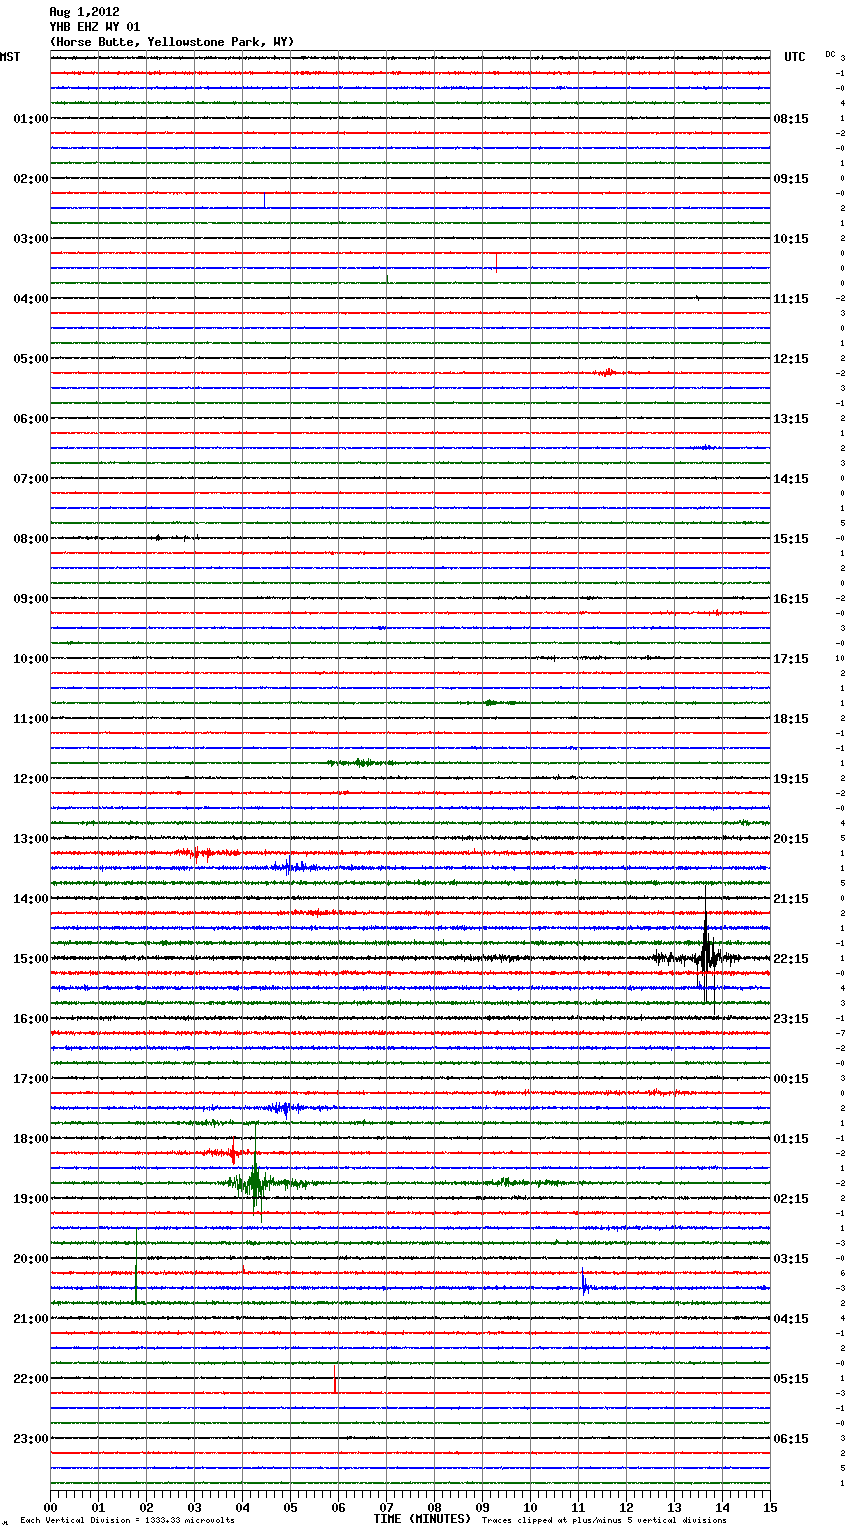Click minute tick "00" on the bottom axis

50,1507
